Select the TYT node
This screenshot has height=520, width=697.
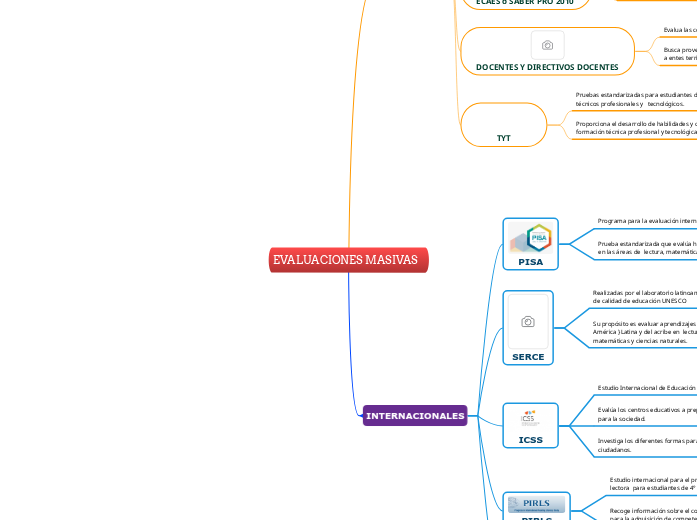[x=504, y=125]
